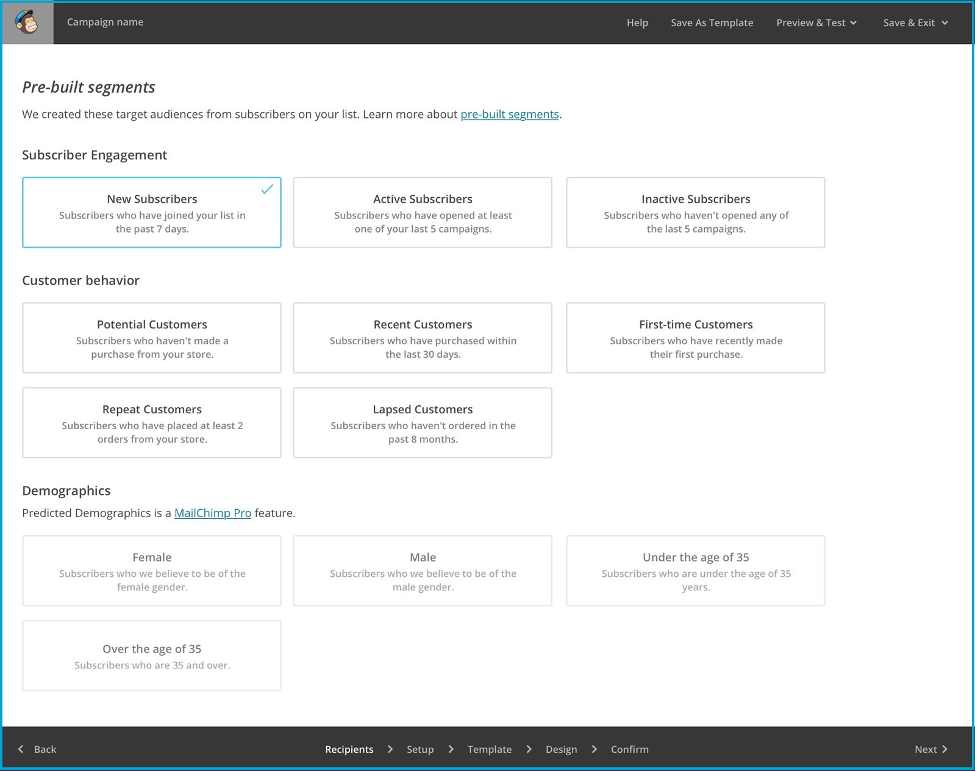The width and height of the screenshot is (977, 772).
Task: Choose the Recent Customers segment
Action: tap(422, 338)
